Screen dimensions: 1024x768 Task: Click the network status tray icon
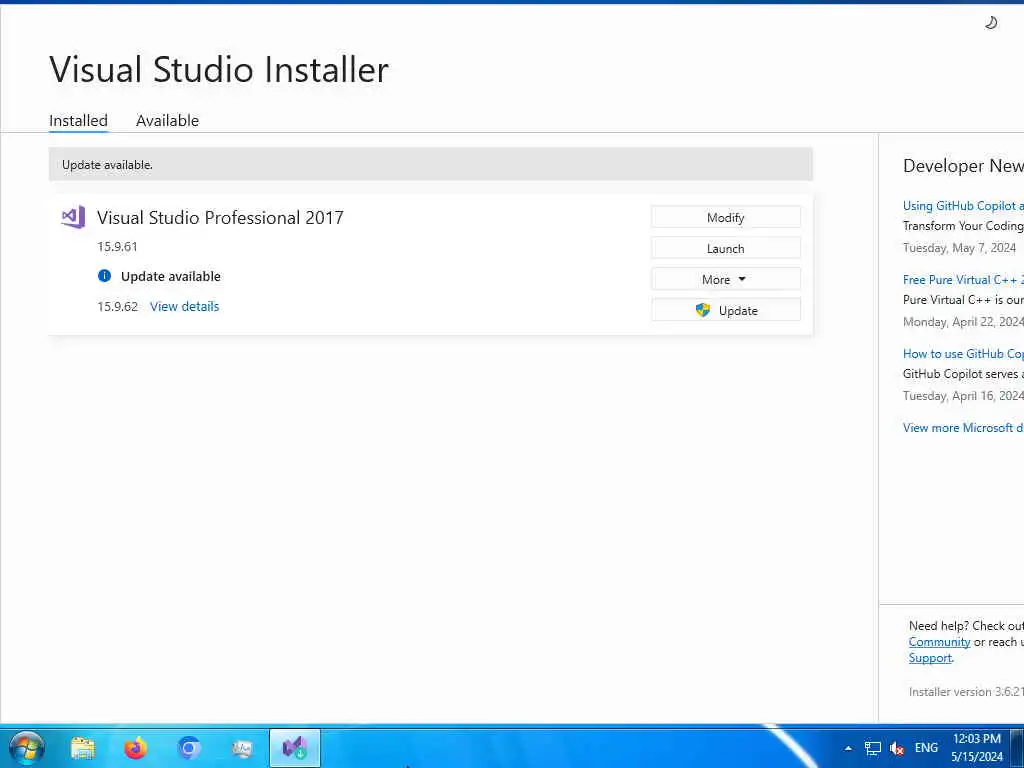click(872, 748)
